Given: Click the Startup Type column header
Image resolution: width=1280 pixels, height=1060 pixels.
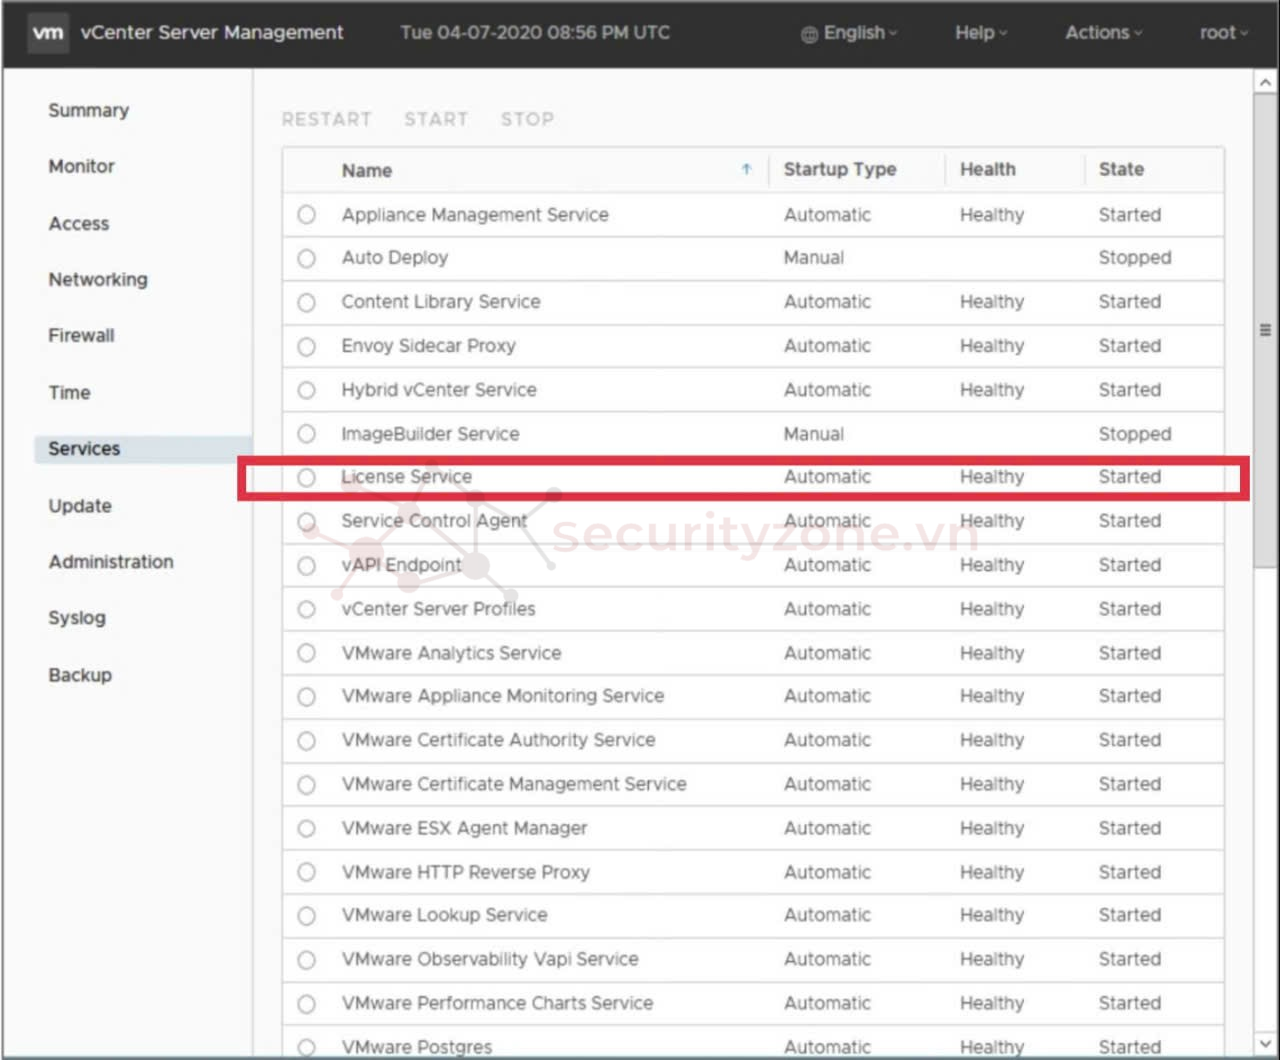Looking at the screenshot, I should click(840, 169).
